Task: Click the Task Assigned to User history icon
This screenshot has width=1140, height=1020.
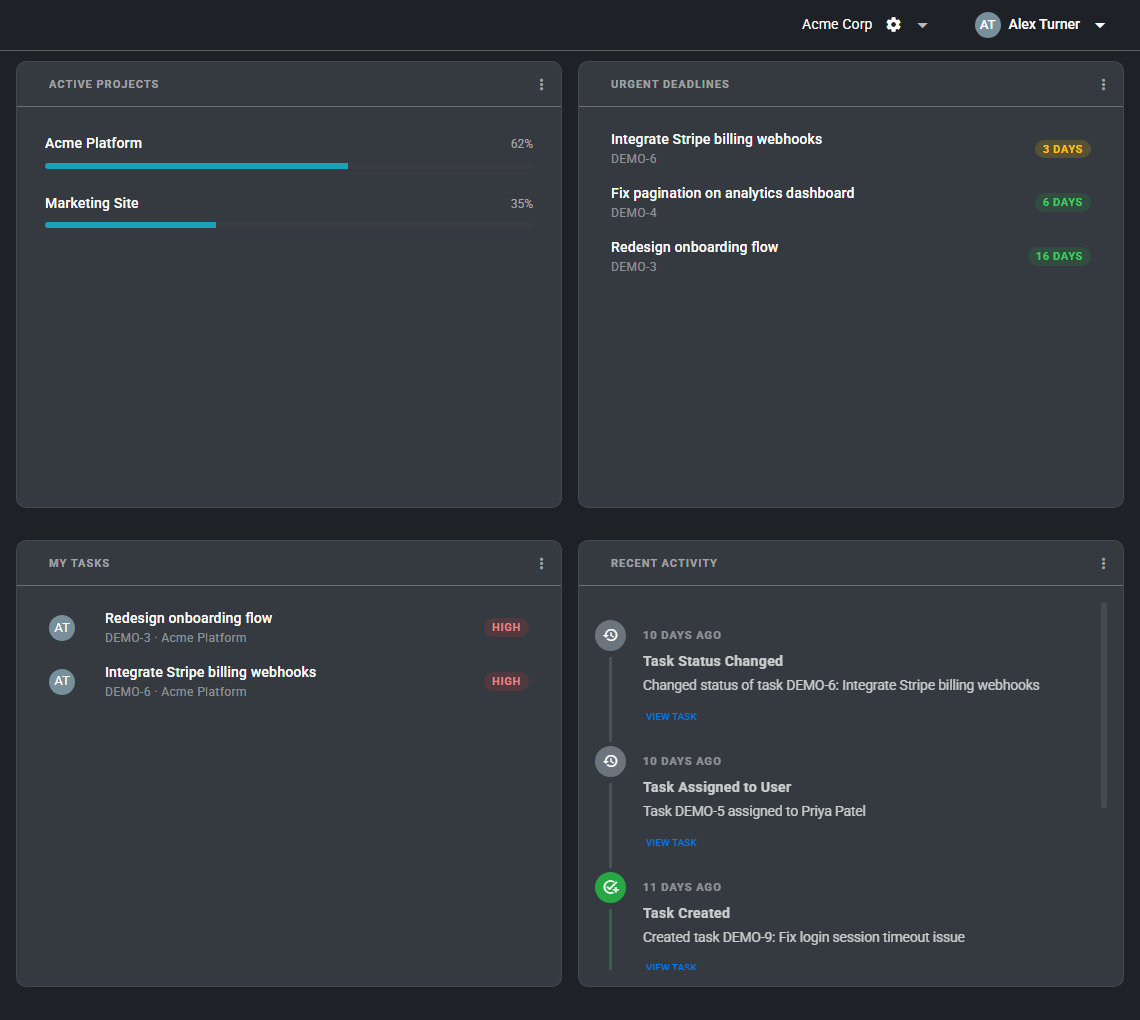Action: click(611, 761)
